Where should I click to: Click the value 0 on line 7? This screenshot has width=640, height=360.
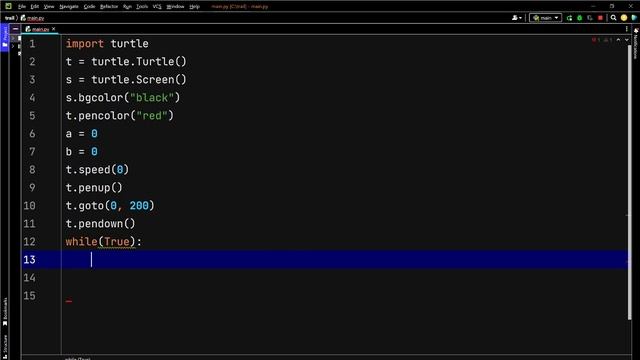coord(94,152)
